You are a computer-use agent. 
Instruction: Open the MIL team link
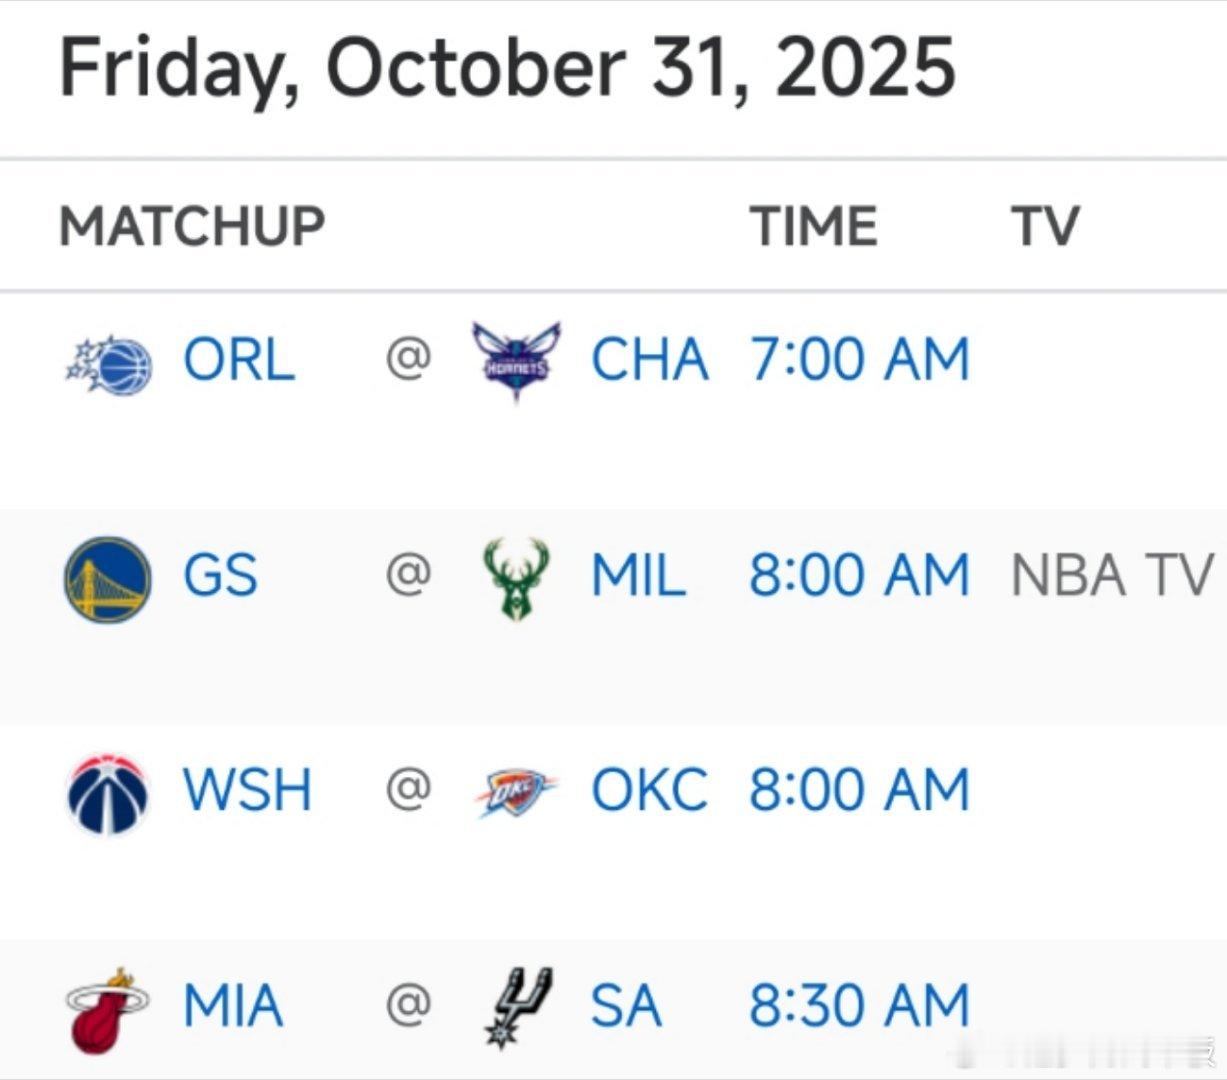tap(638, 576)
